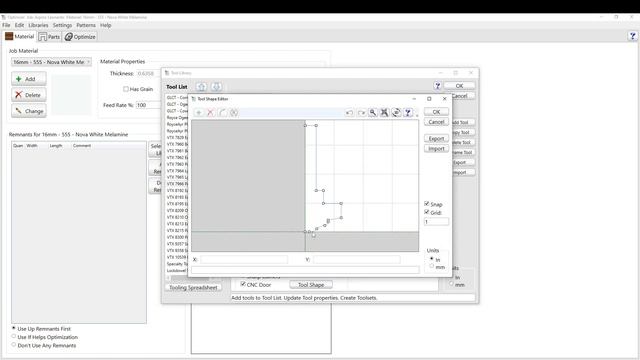Click the zoom extents icon in Tool Shape Editor
Screen dimensions: 640x360
(384, 113)
